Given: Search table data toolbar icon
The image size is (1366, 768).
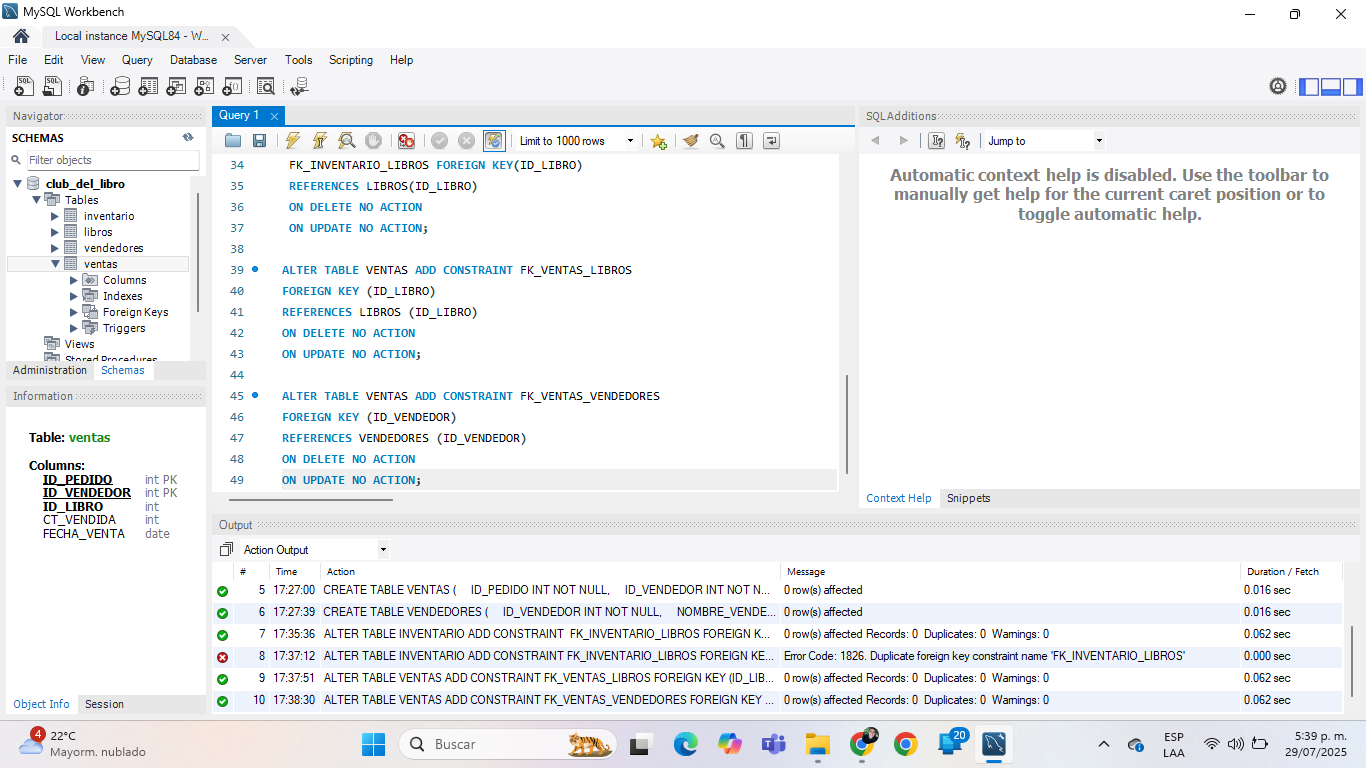Looking at the screenshot, I should coord(266,87).
